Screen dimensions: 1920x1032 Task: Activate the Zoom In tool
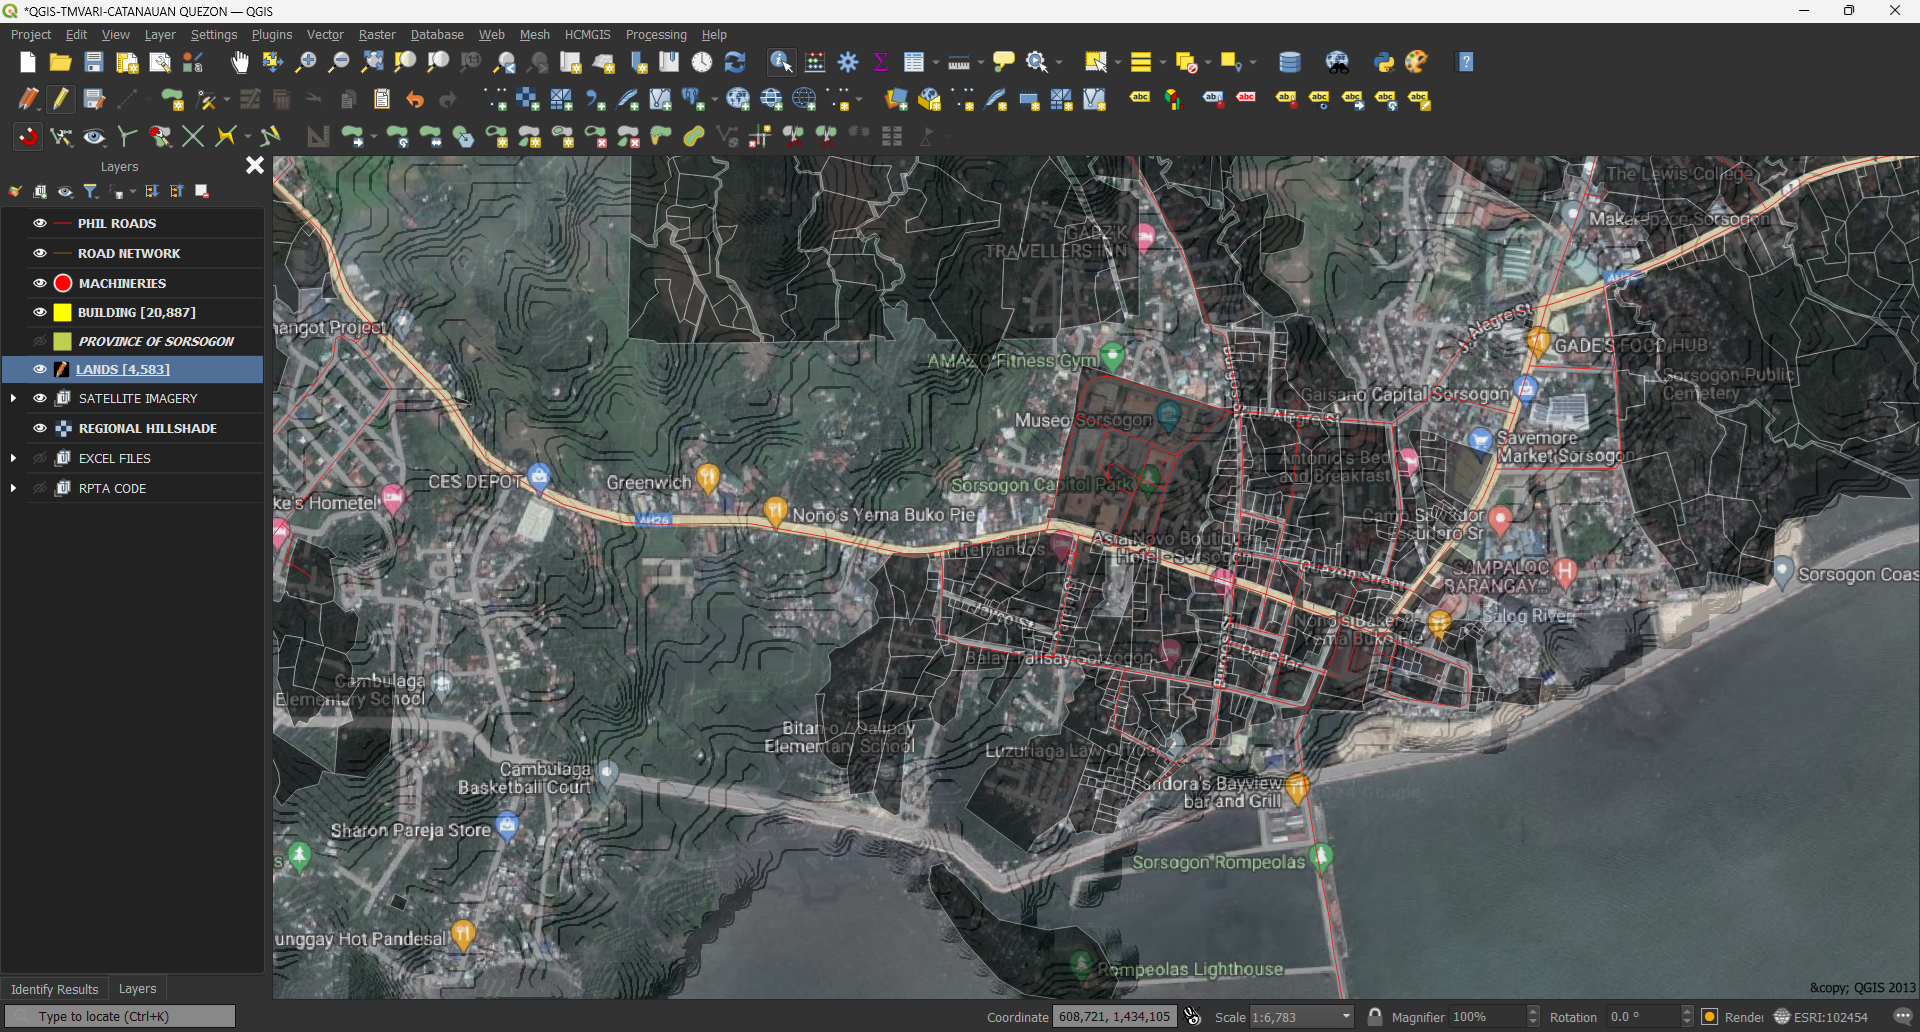[x=305, y=62]
